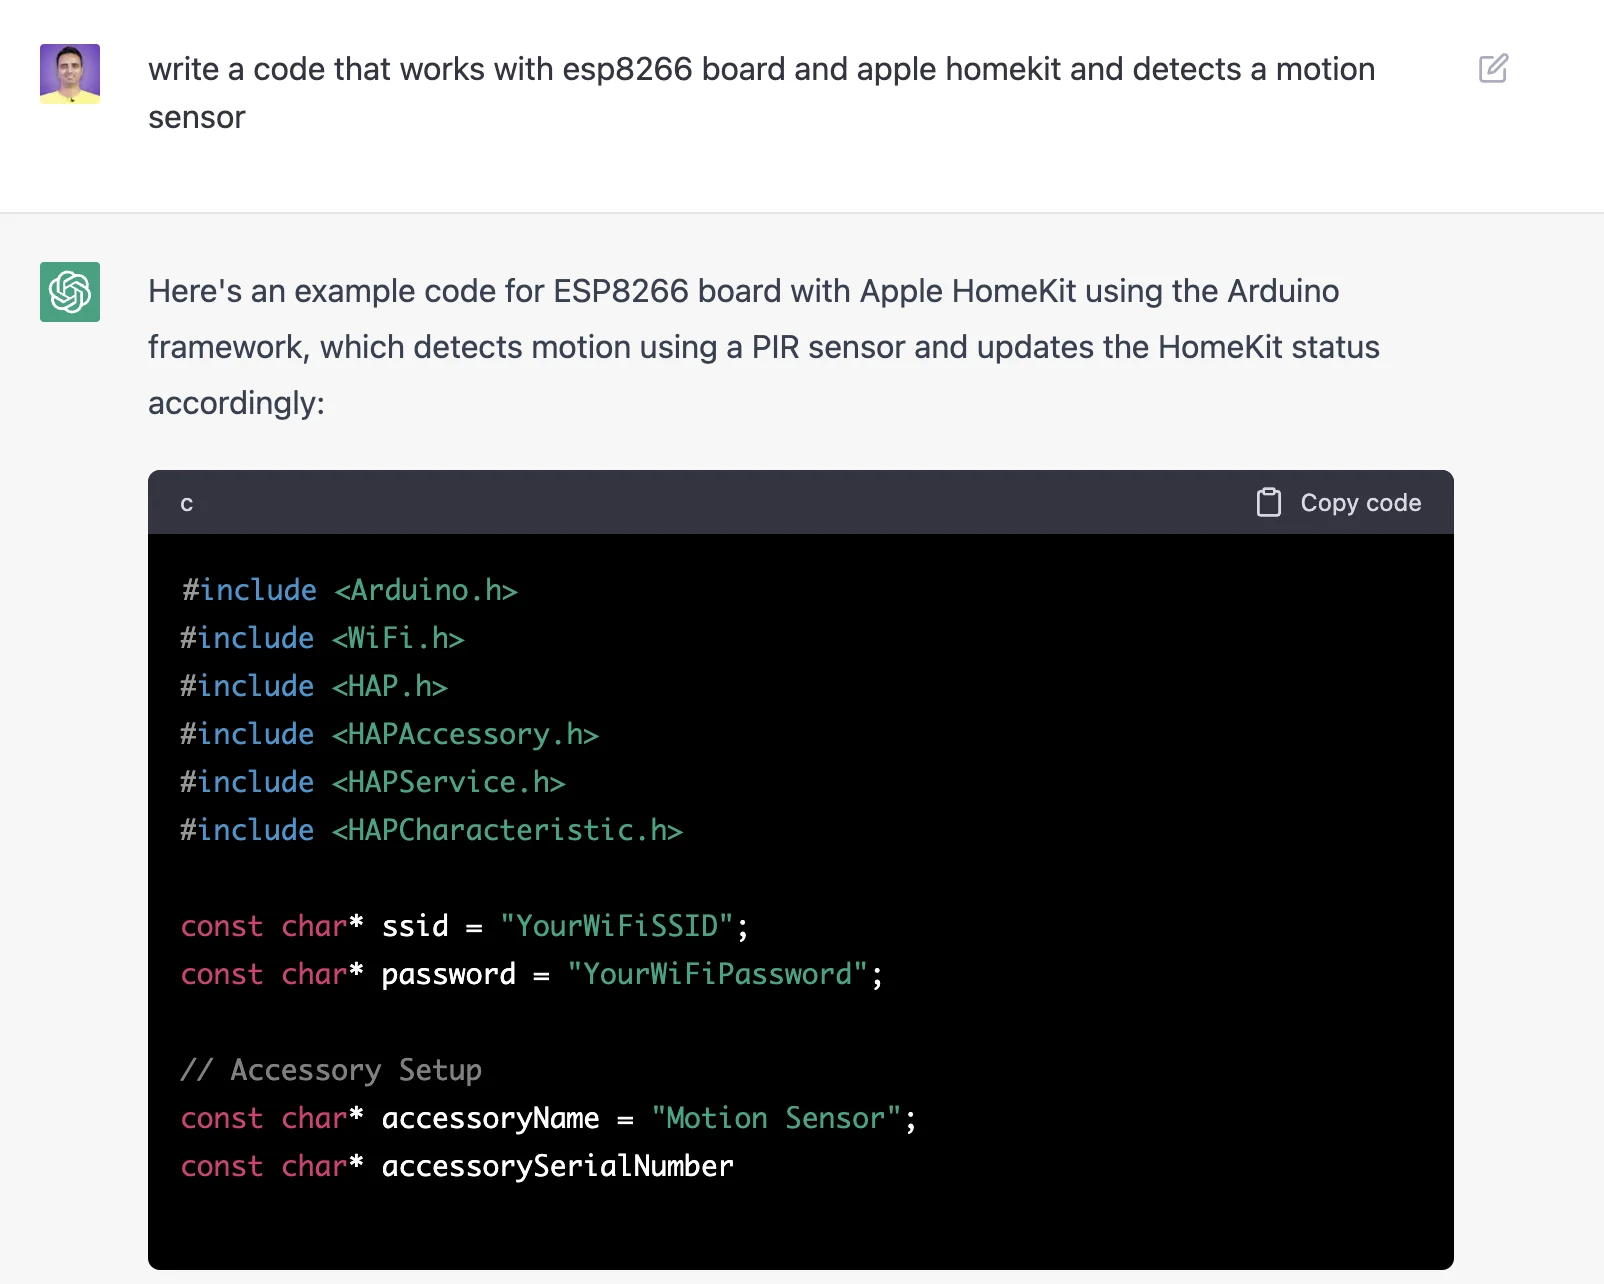Click the "YourWiFiPassword" string in code

[x=717, y=974]
